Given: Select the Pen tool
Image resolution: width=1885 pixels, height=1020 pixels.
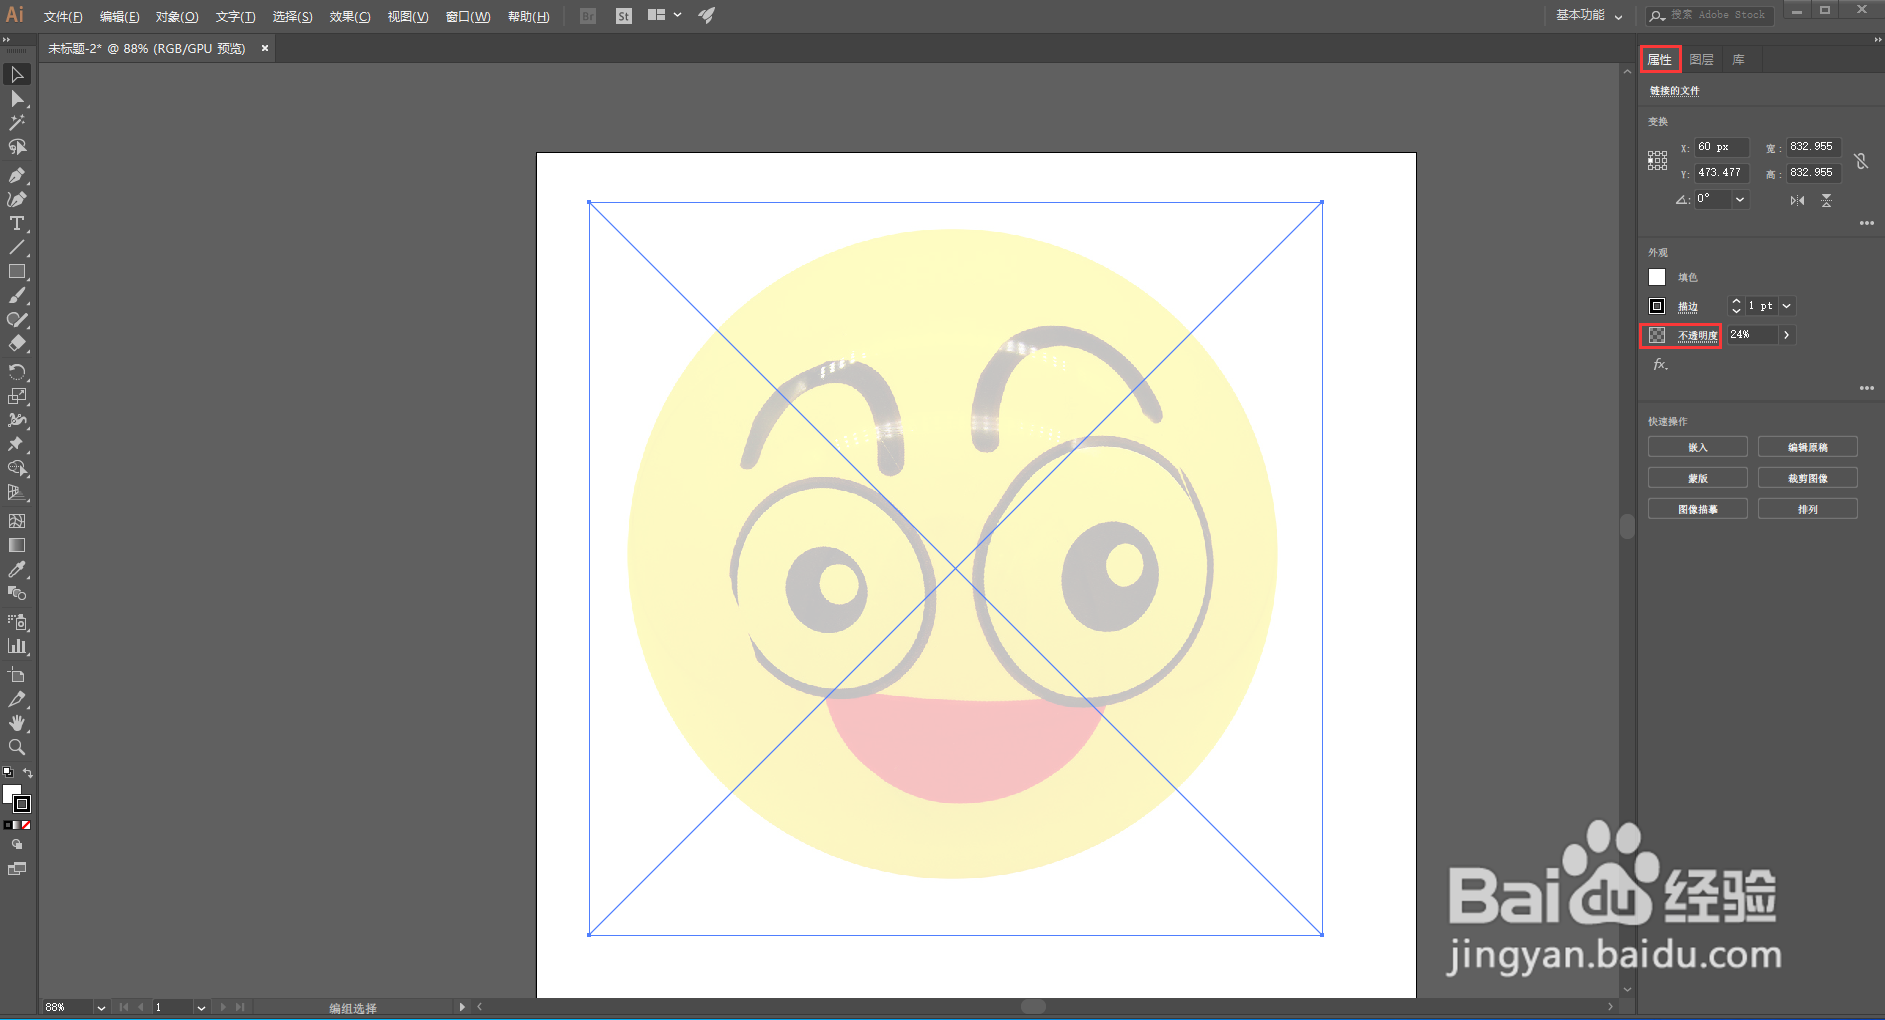Looking at the screenshot, I should click(x=17, y=175).
